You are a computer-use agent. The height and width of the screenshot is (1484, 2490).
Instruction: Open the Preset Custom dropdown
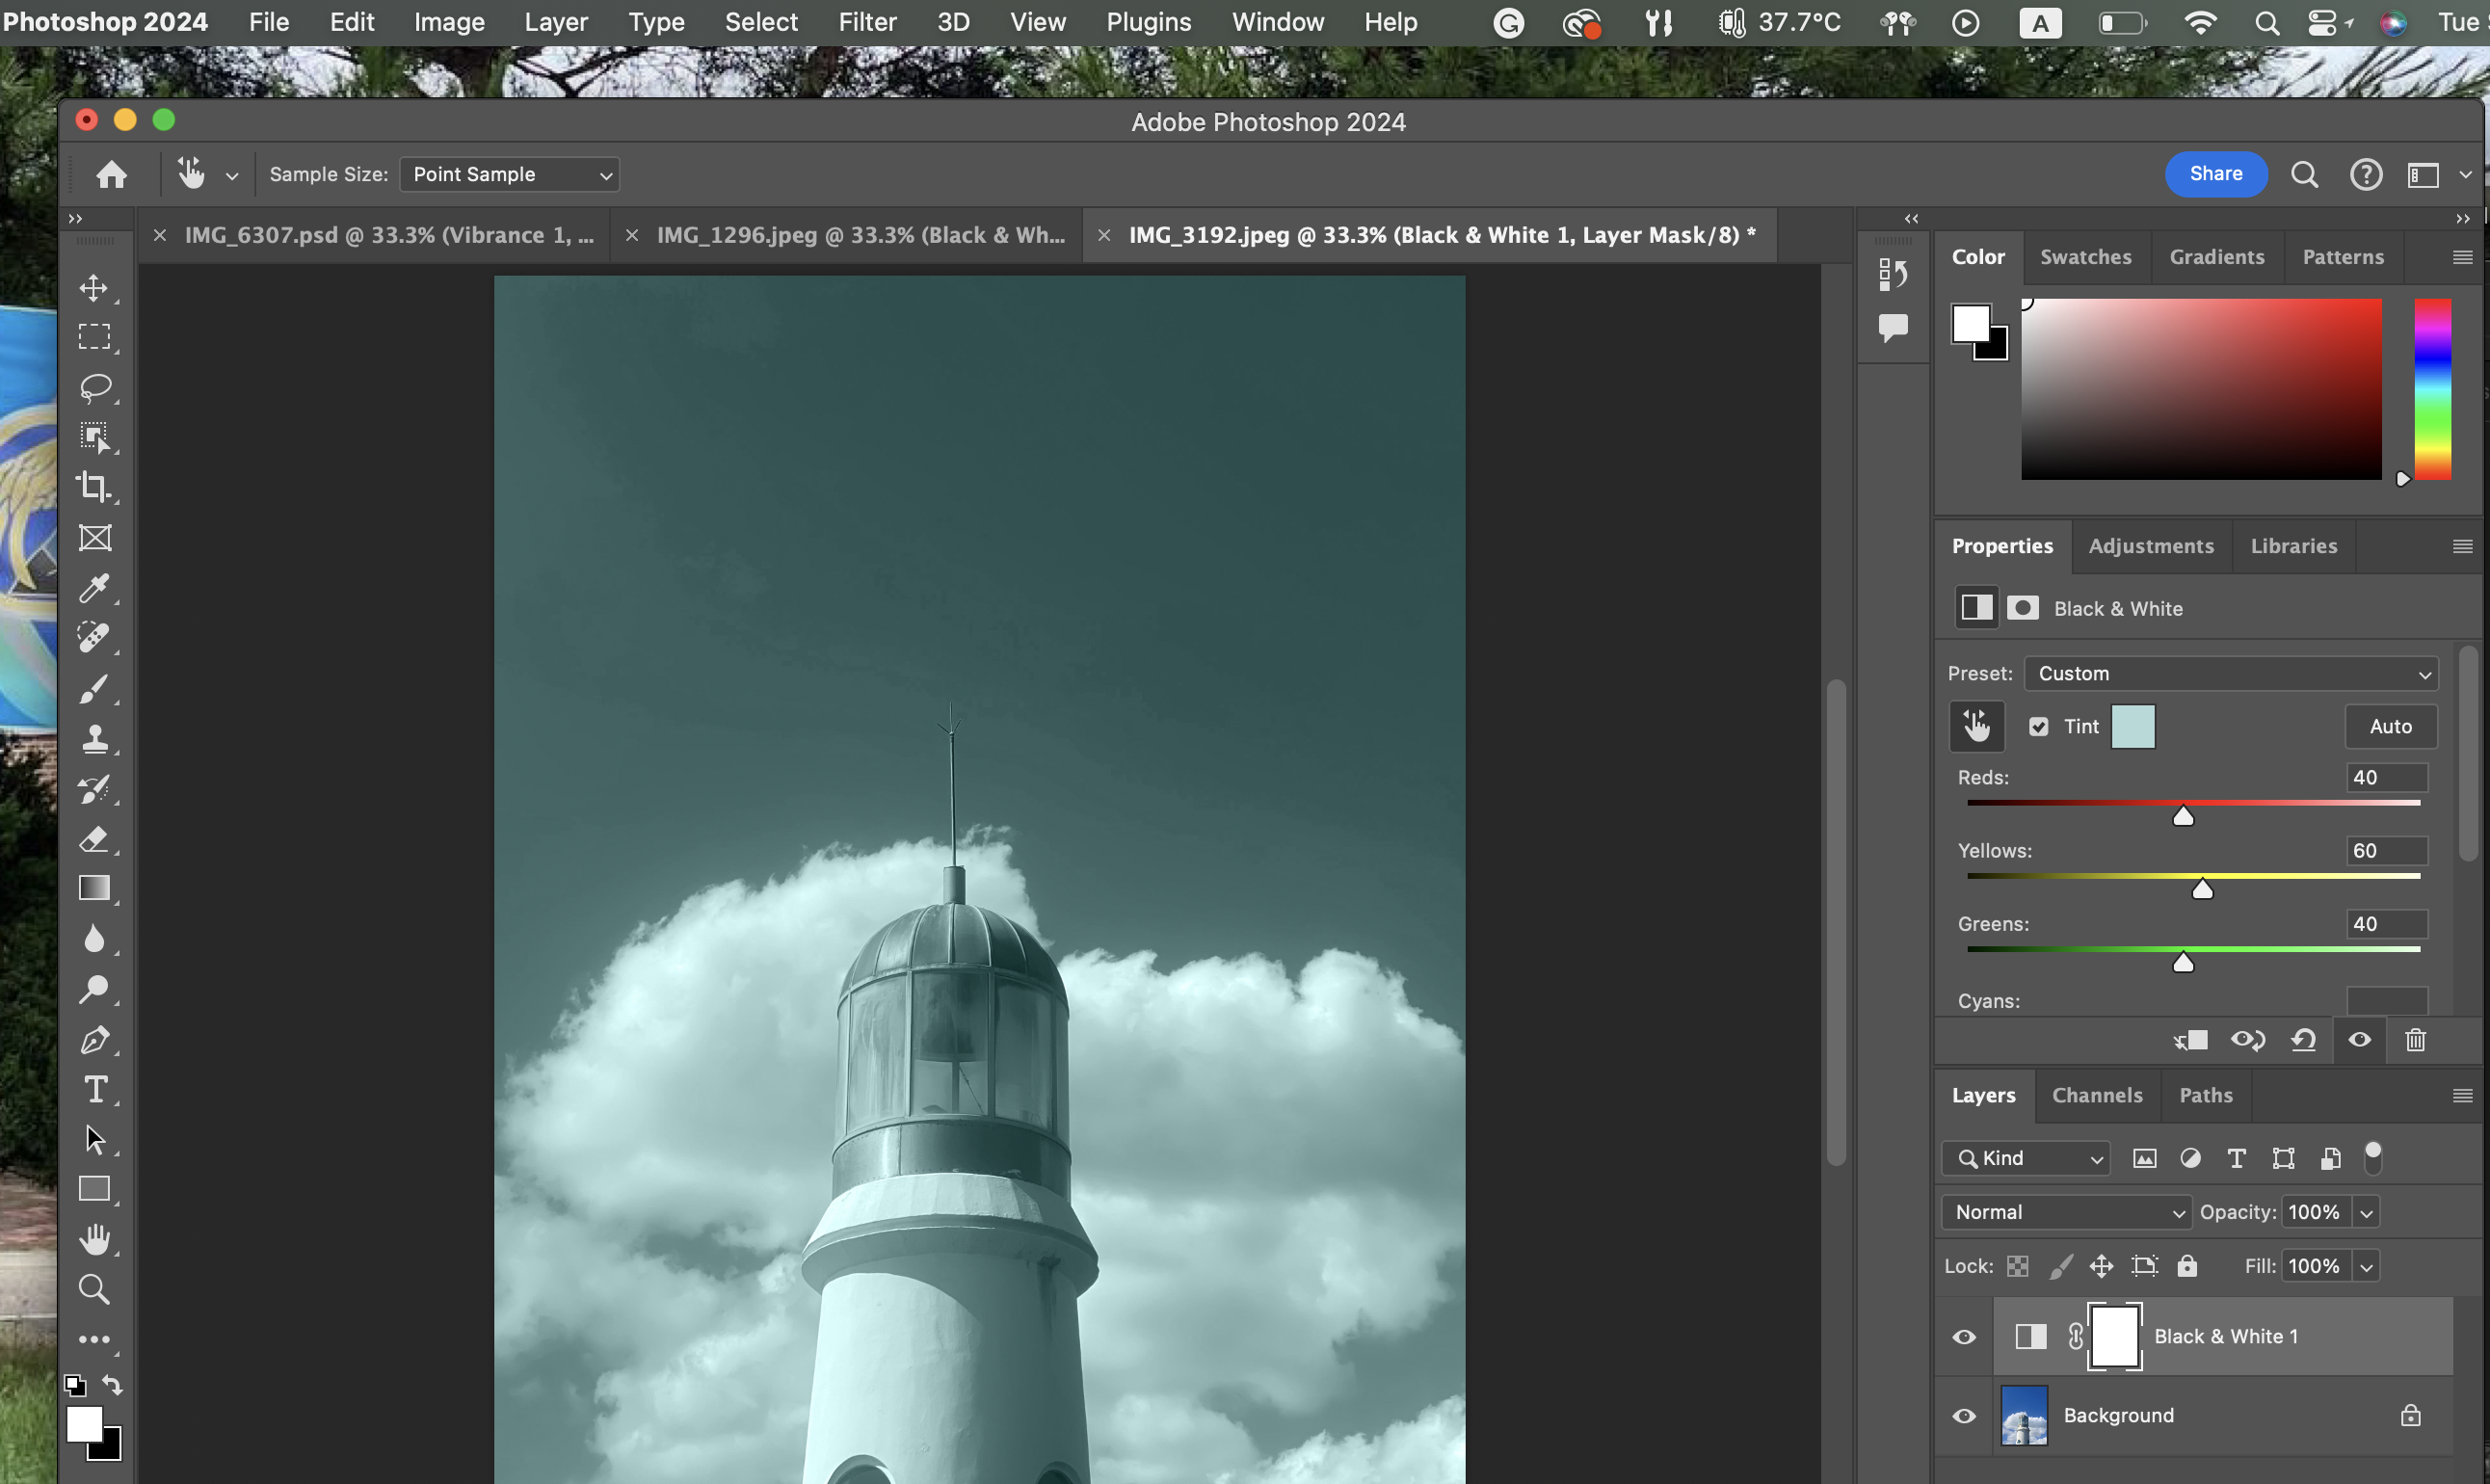2230,674
